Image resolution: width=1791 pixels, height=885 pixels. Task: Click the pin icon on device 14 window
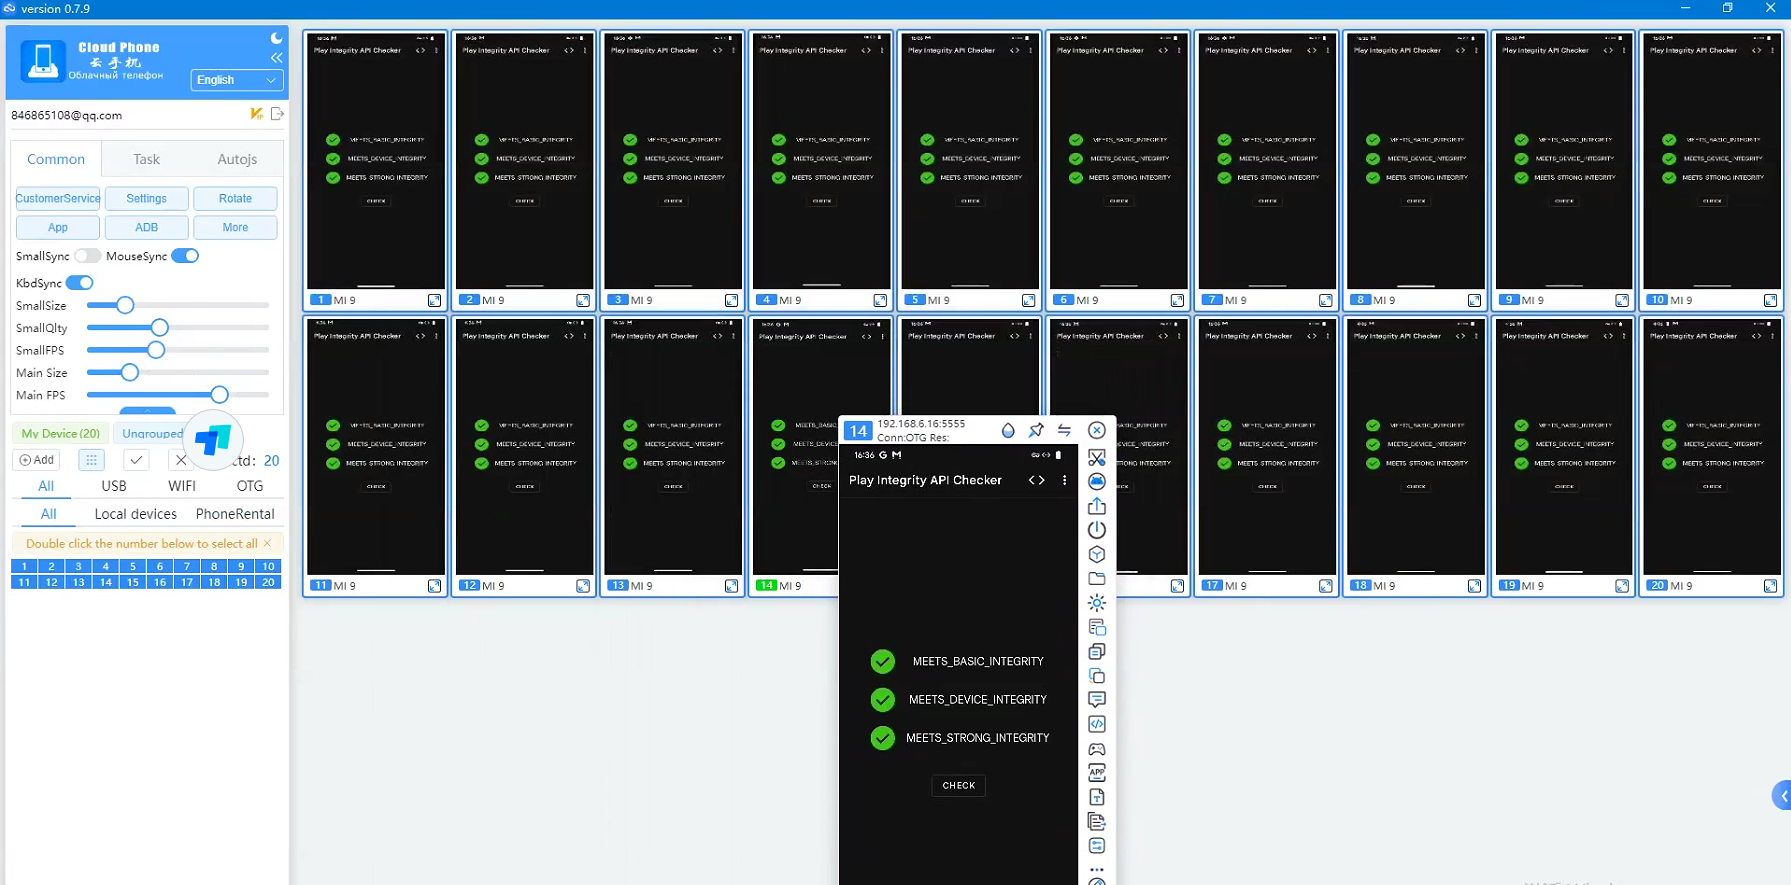tap(1036, 430)
